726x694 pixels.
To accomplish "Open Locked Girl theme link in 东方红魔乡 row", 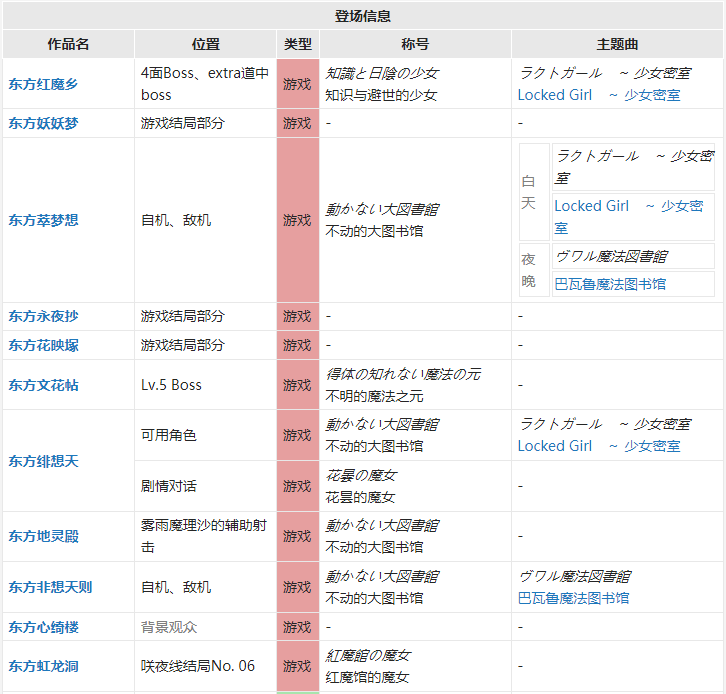I will 599,95.
